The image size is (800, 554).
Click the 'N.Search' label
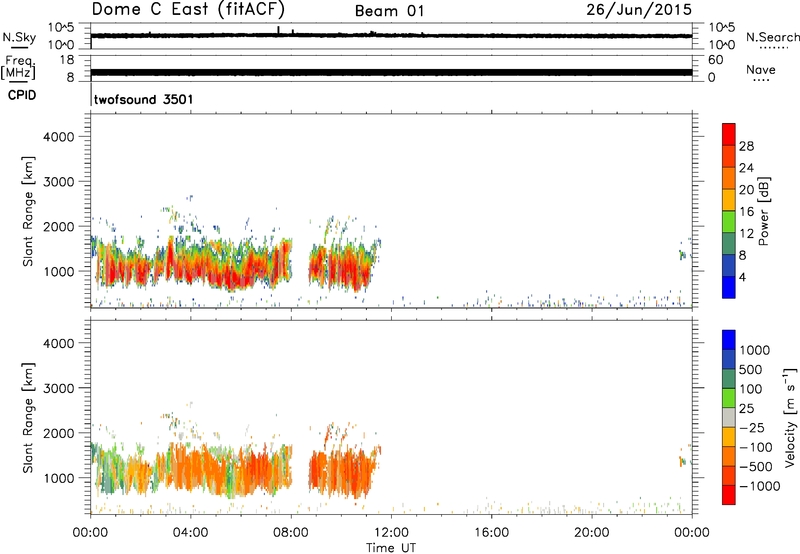pyautogui.click(x=772, y=37)
